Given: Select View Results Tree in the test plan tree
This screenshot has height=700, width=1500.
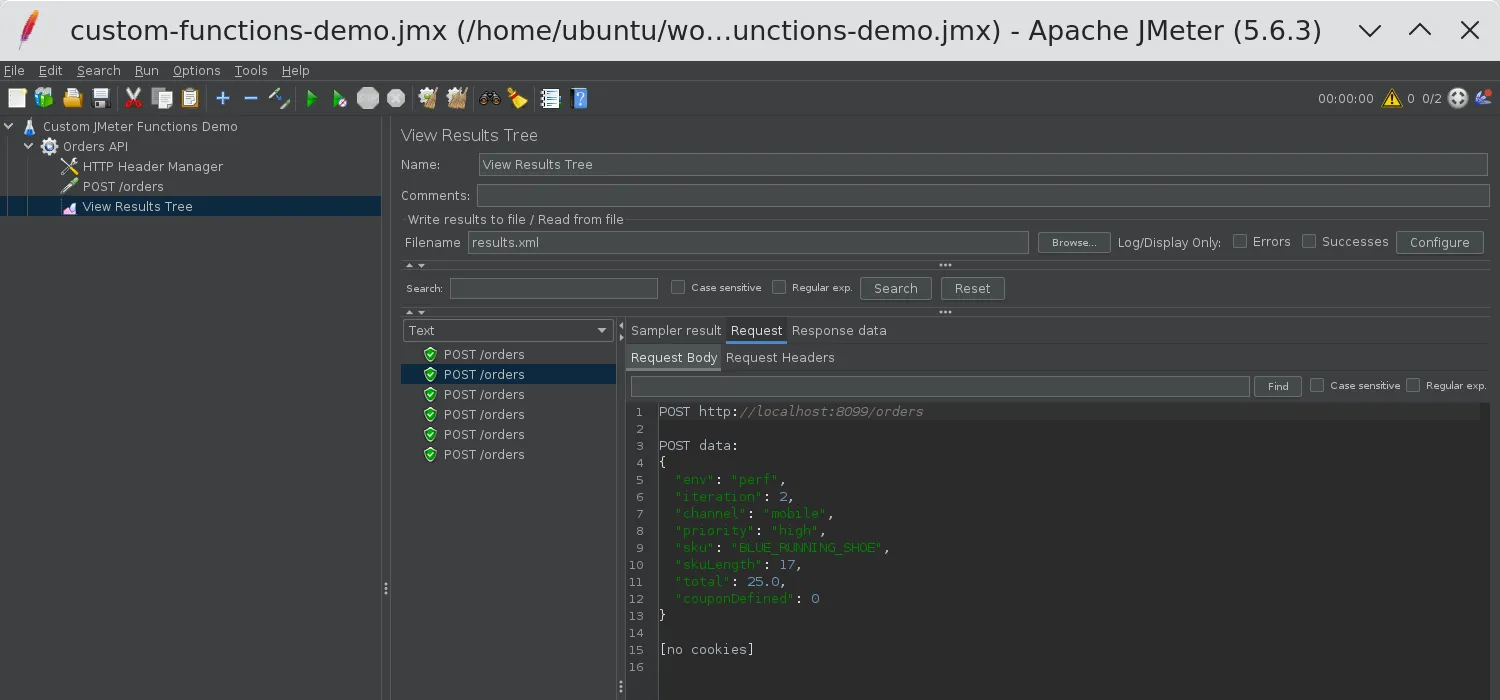Looking at the screenshot, I should tap(137, 206).
